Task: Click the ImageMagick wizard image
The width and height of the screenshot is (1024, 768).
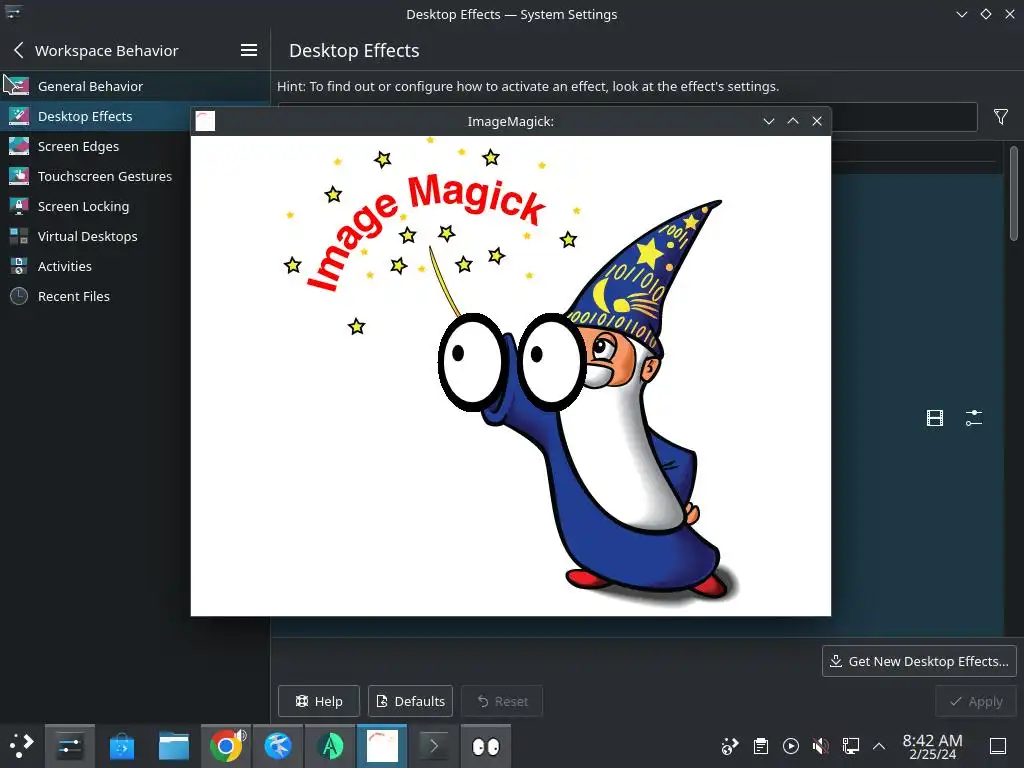Action: pyautogui.click(x=511, y=376)
